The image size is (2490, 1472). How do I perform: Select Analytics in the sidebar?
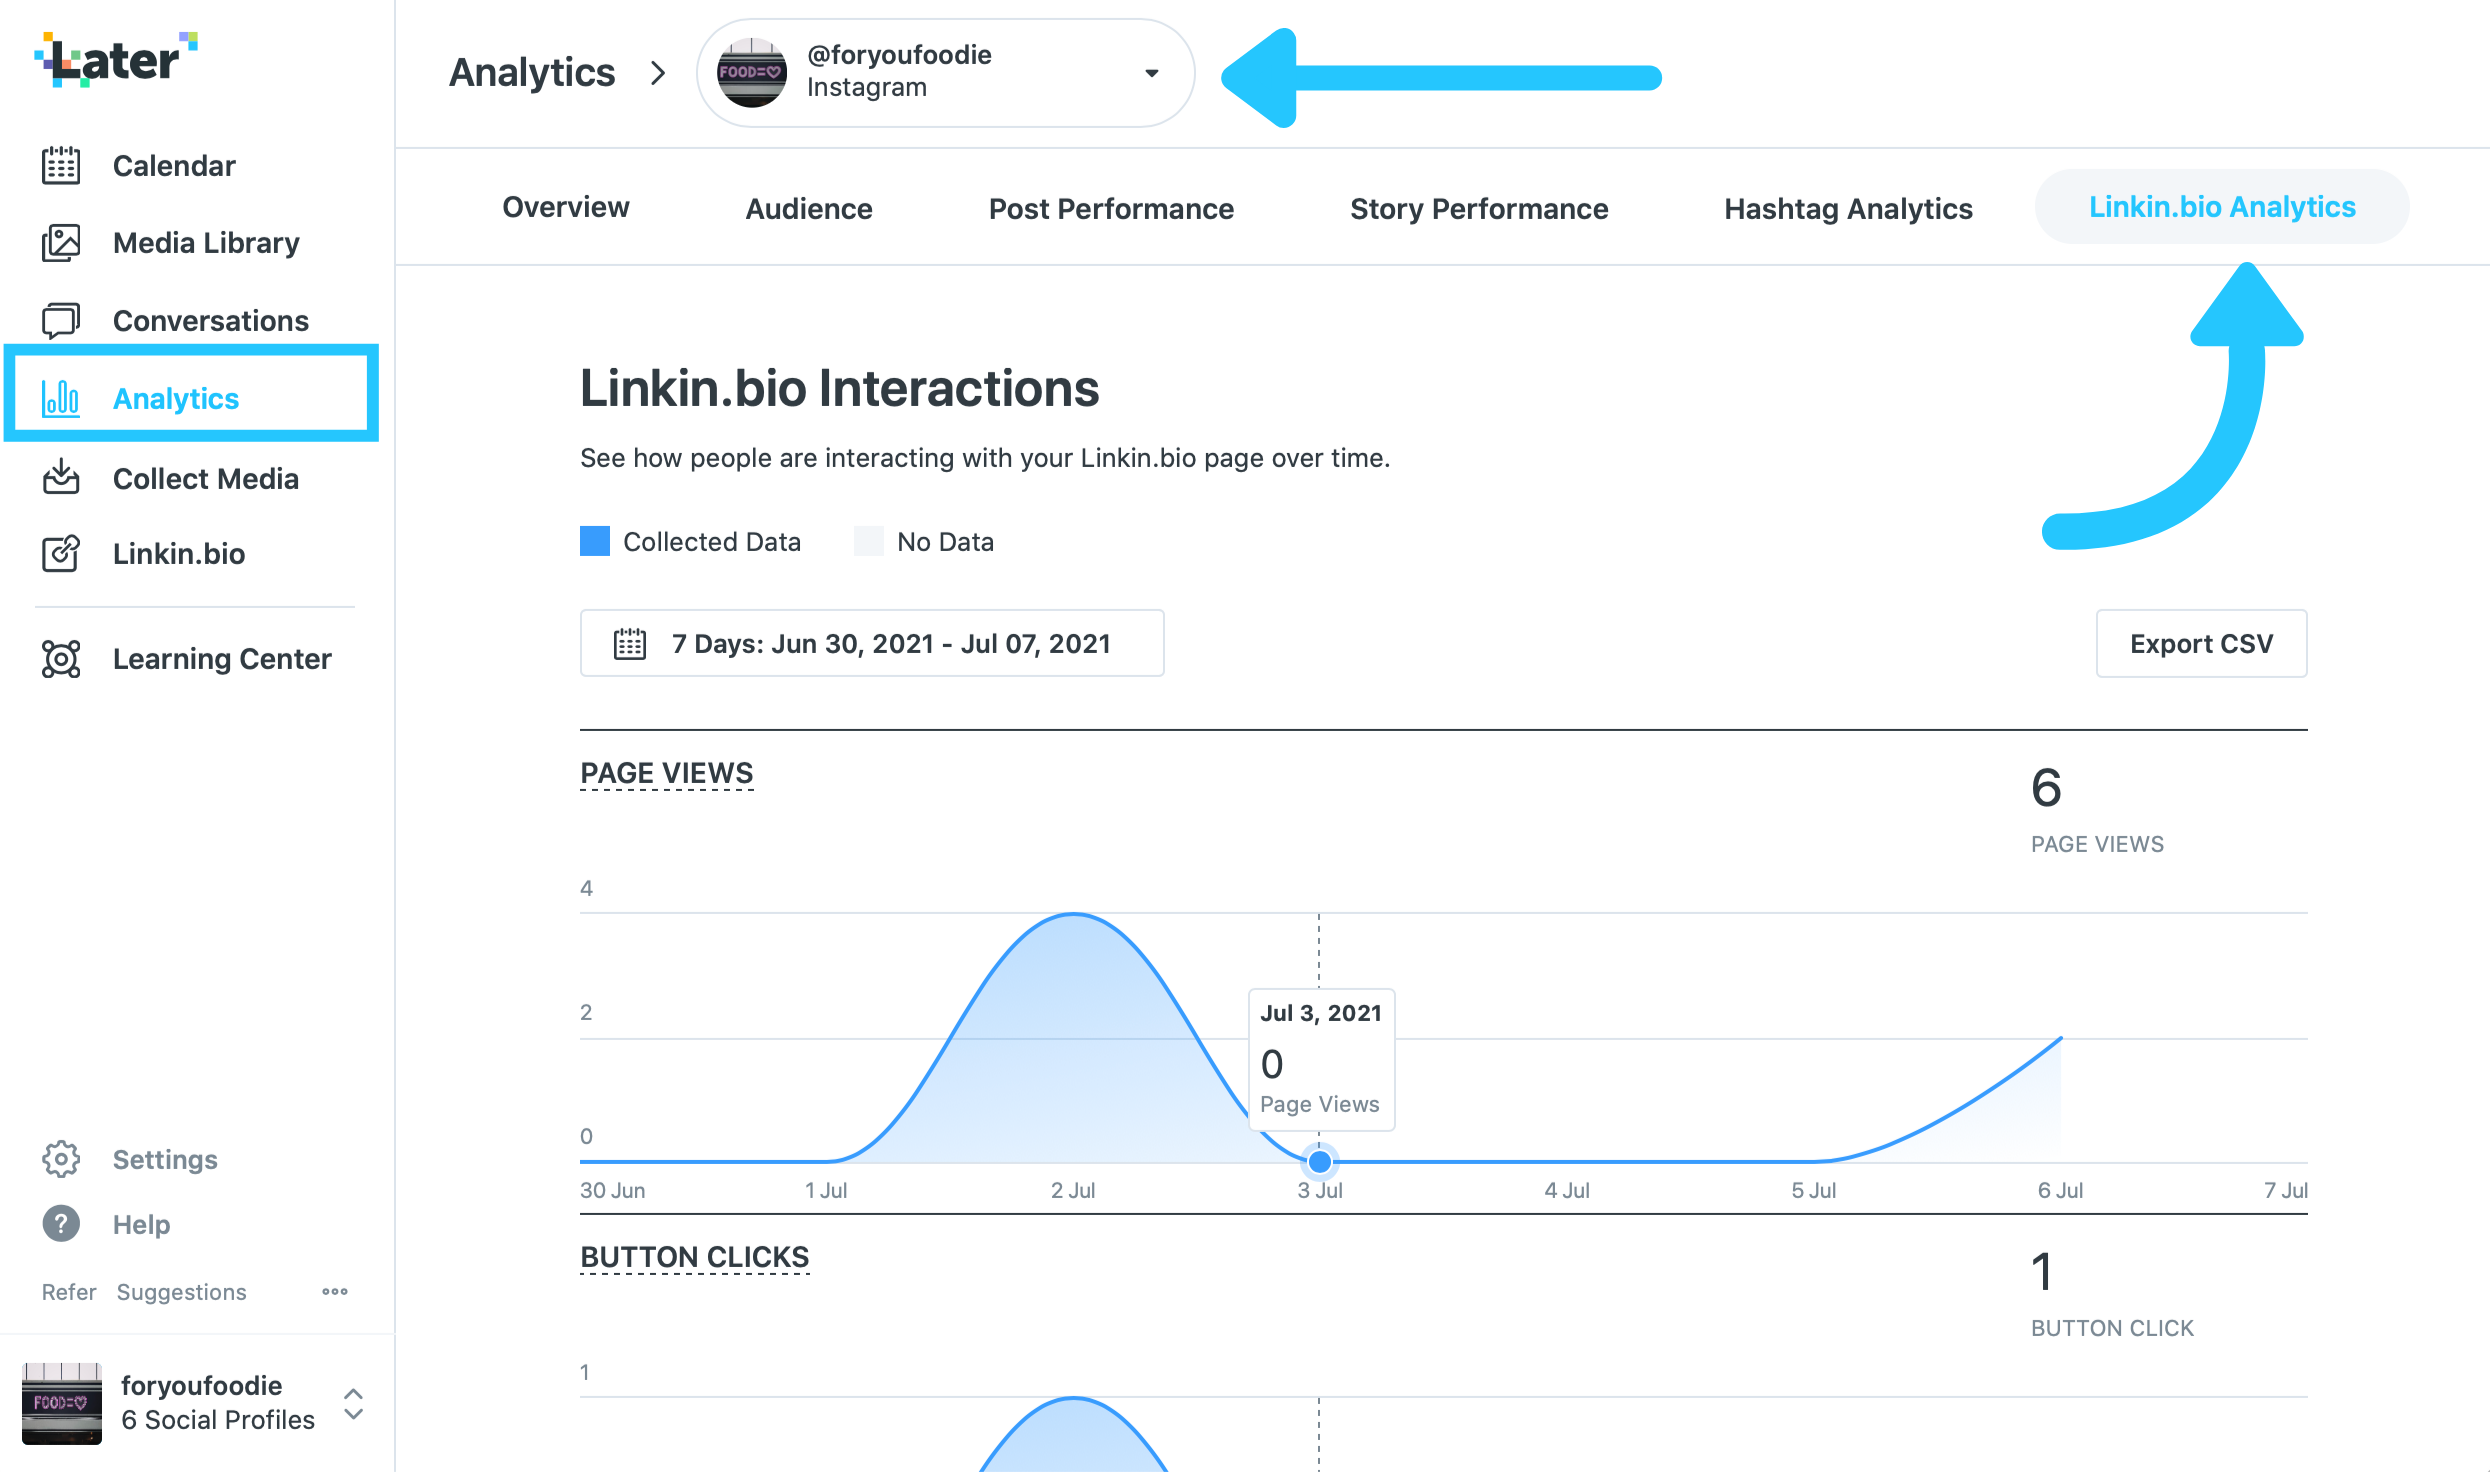(x=176, y=398)
